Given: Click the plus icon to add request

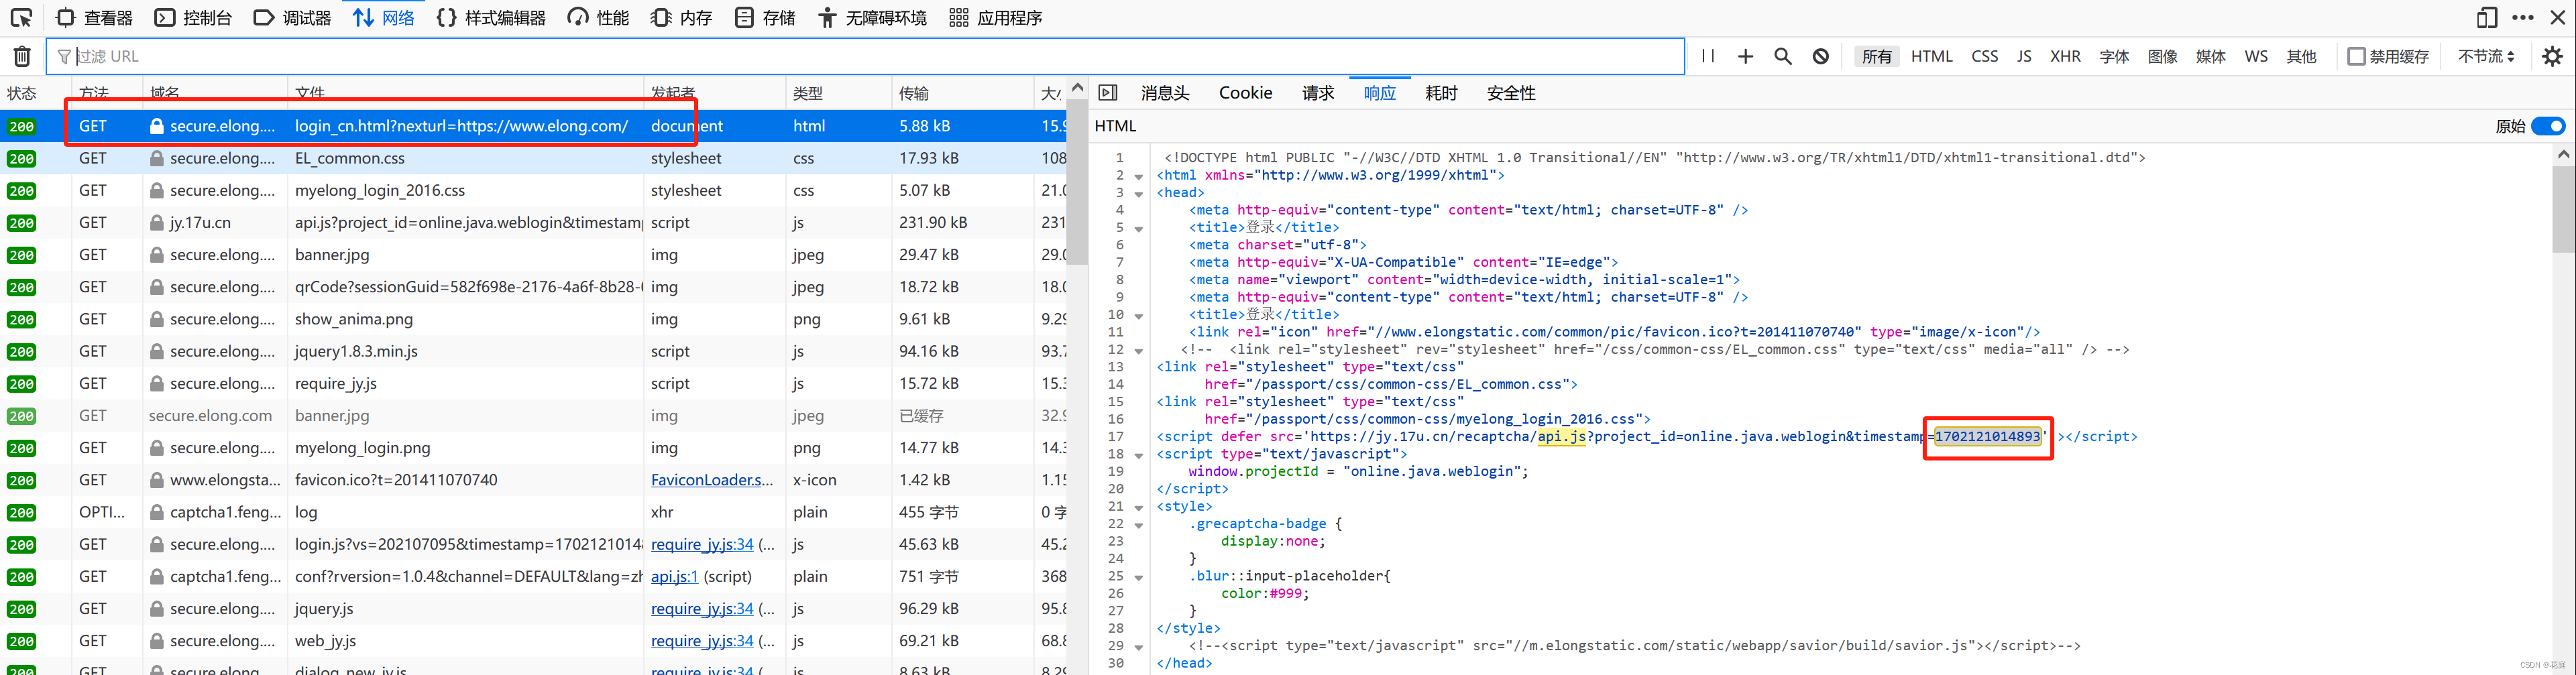Looking at the screenshot, I should (x=1745, y=56).
